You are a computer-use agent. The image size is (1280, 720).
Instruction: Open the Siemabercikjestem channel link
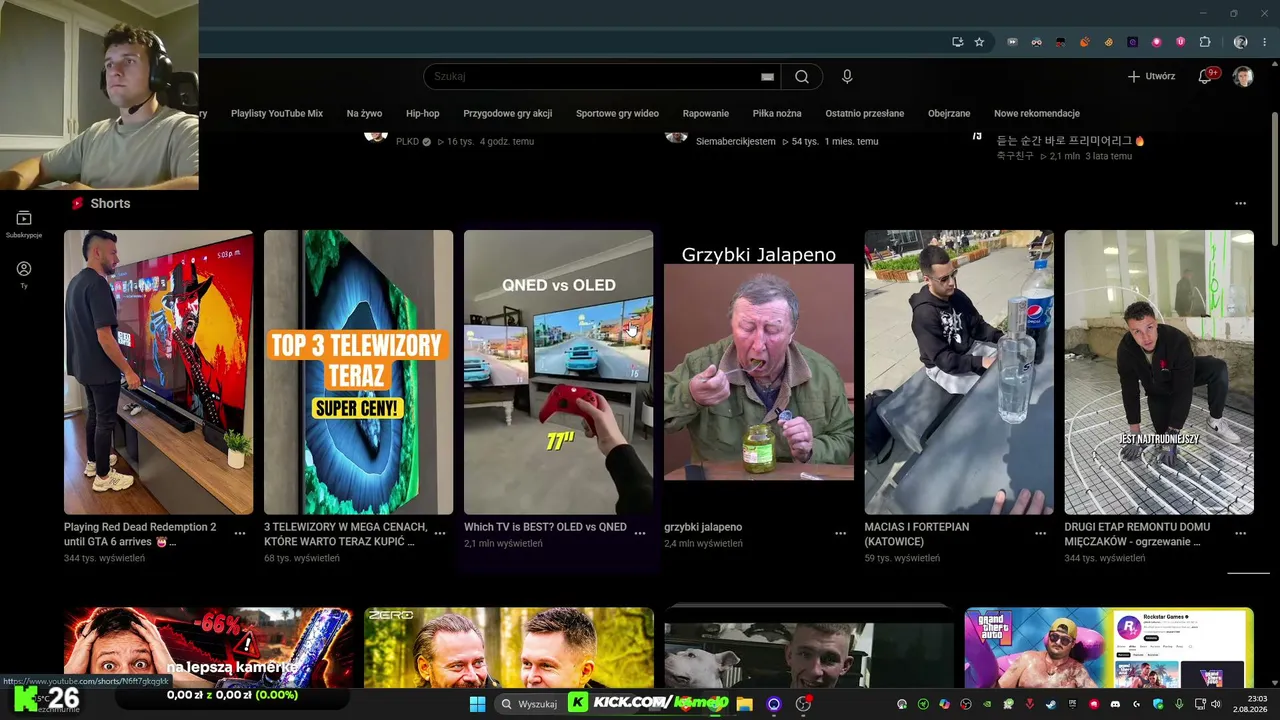736,142
